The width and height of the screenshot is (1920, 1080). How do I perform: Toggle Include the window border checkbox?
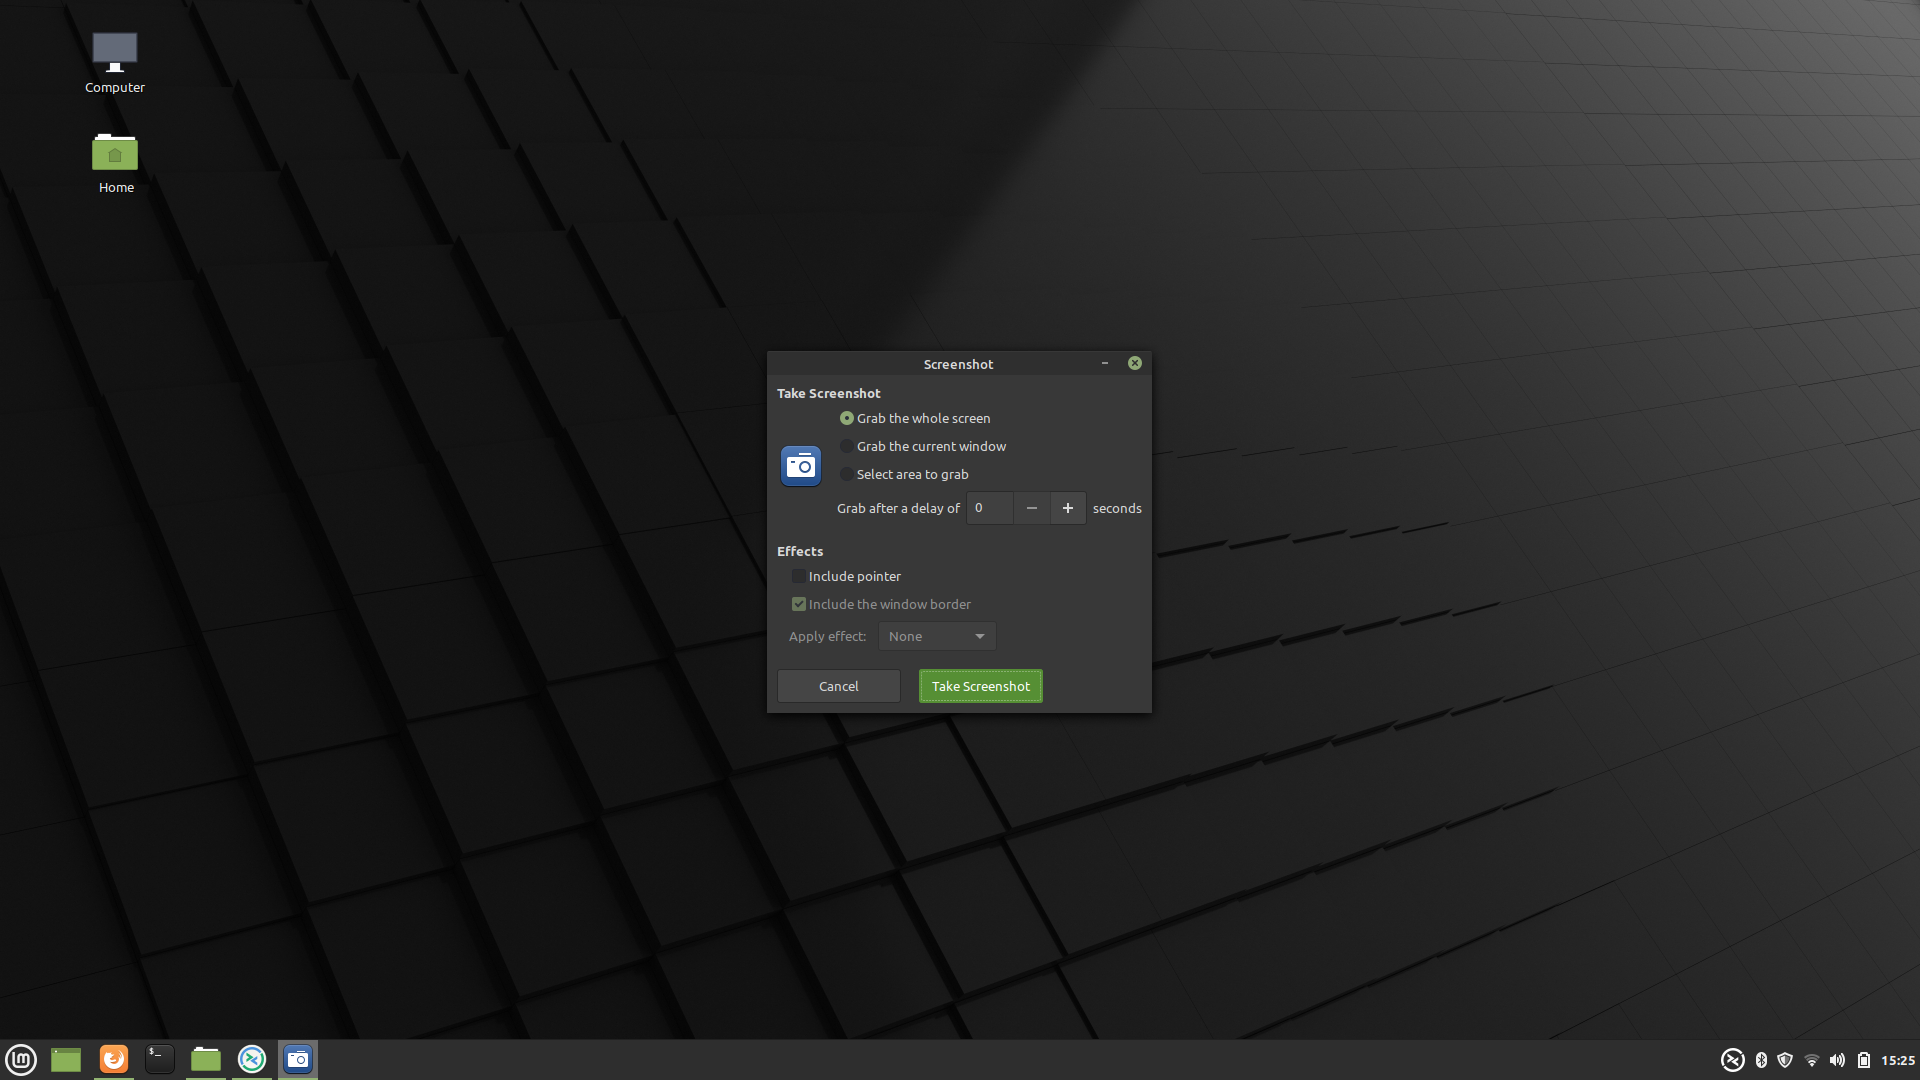coord(881,604)
